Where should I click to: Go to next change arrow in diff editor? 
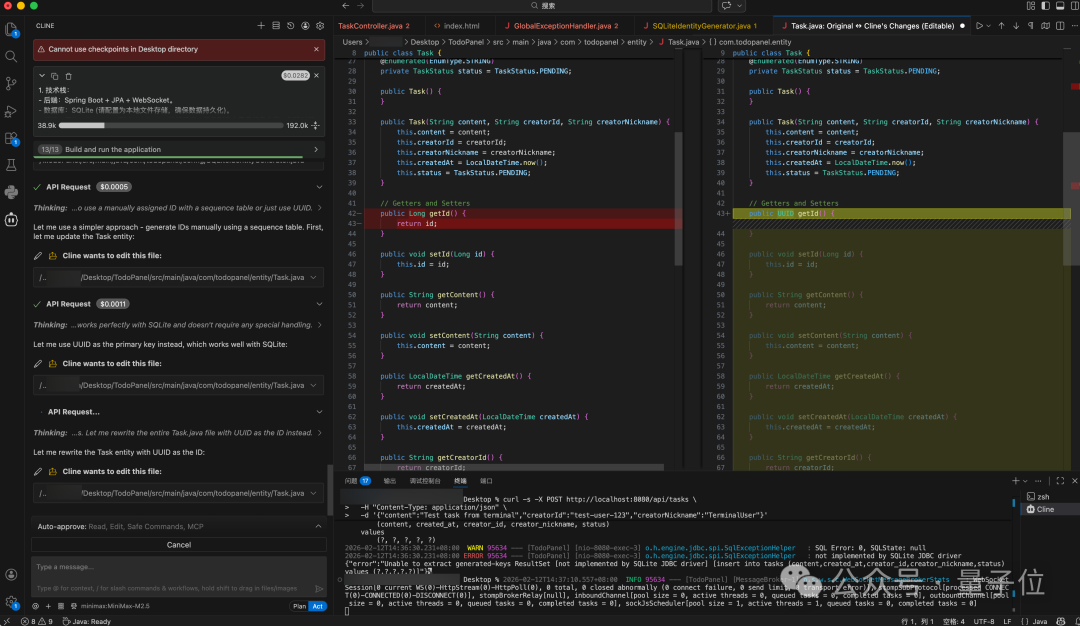[1016, 25]
